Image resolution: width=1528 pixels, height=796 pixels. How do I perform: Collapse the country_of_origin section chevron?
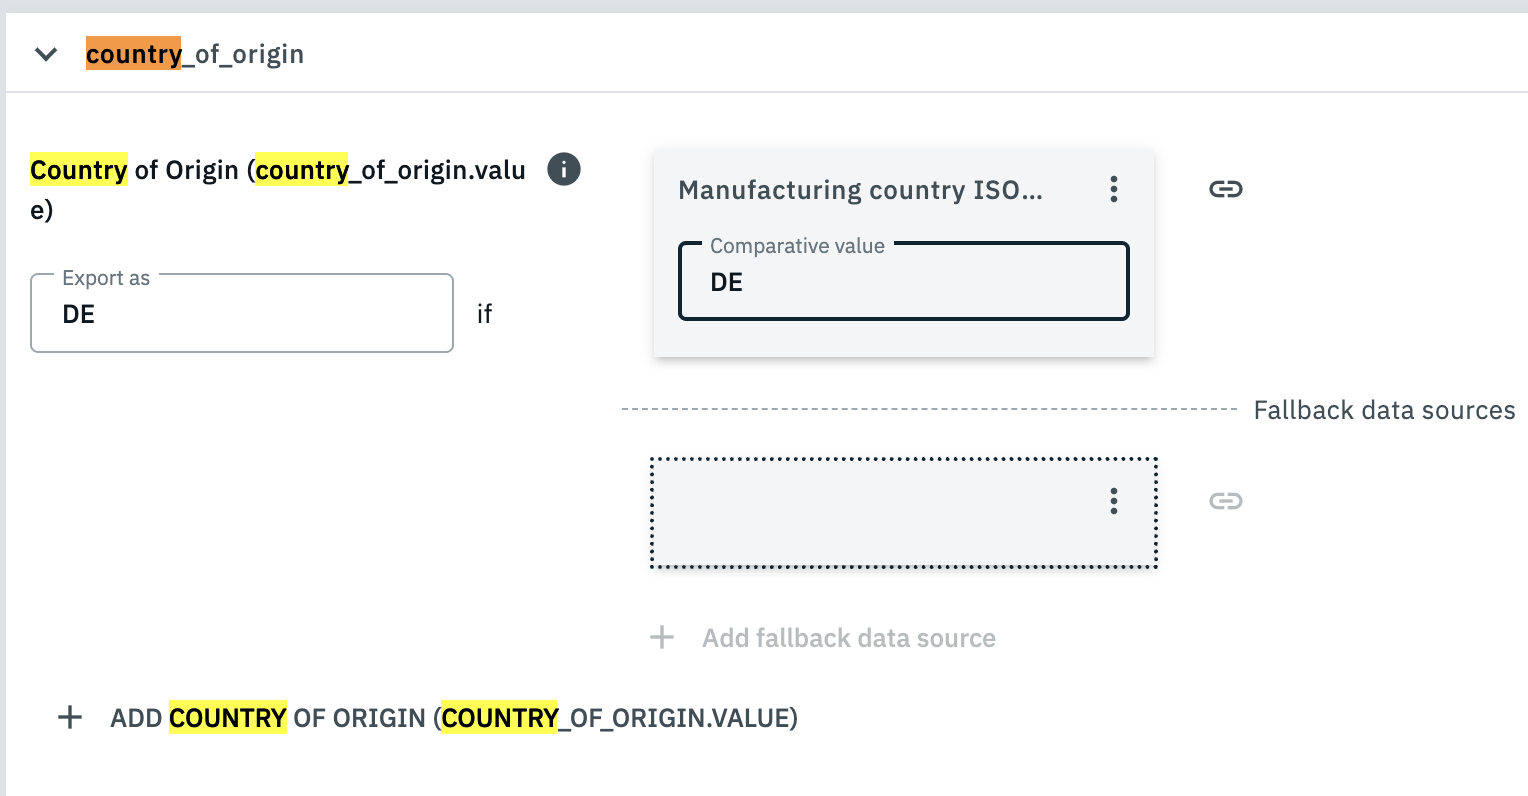pyautogui.click(x=46, y=54)
